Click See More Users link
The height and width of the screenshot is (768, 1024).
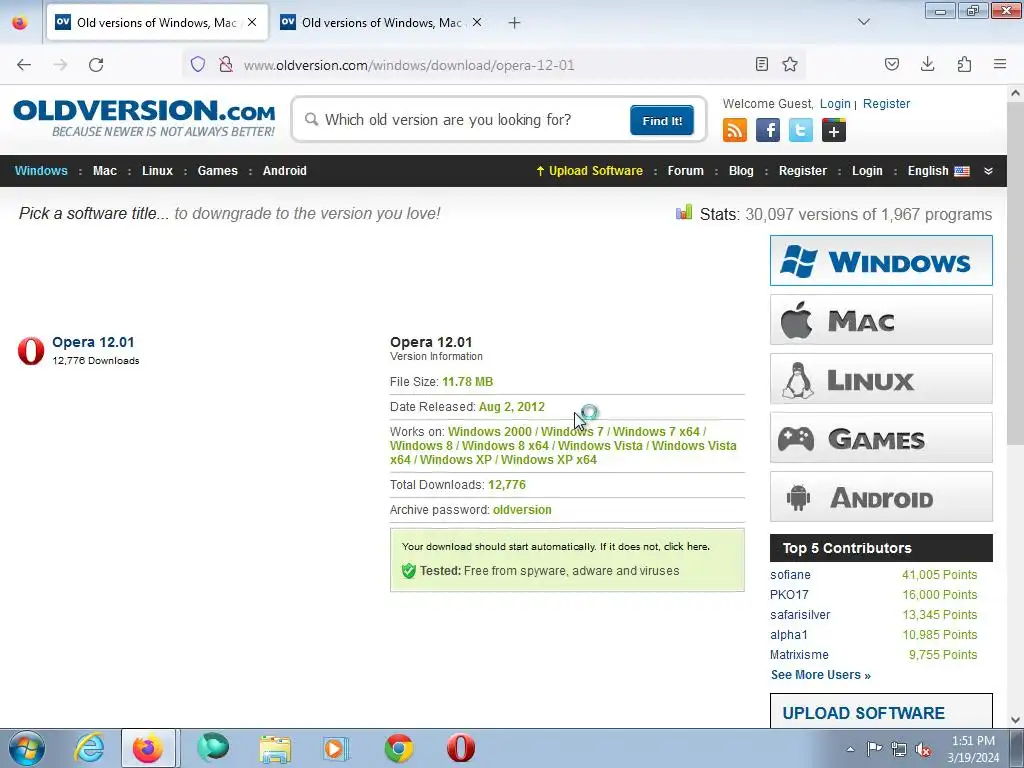[x=821, y=675]
